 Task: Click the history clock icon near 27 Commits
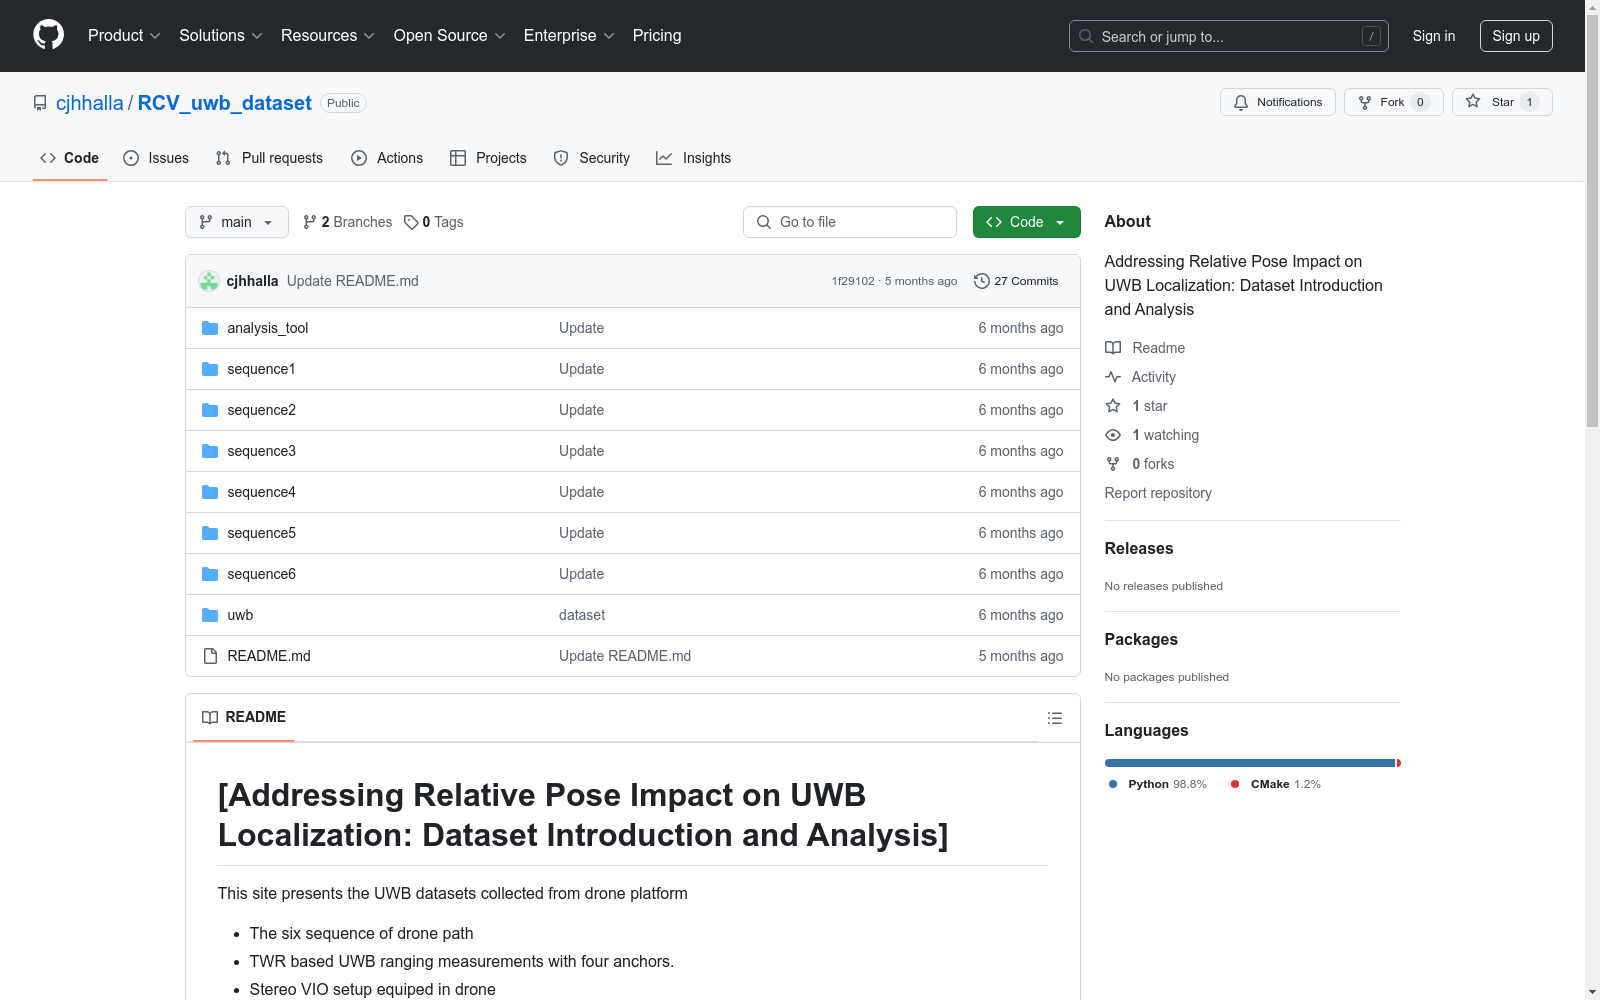[x=982, y=281]
